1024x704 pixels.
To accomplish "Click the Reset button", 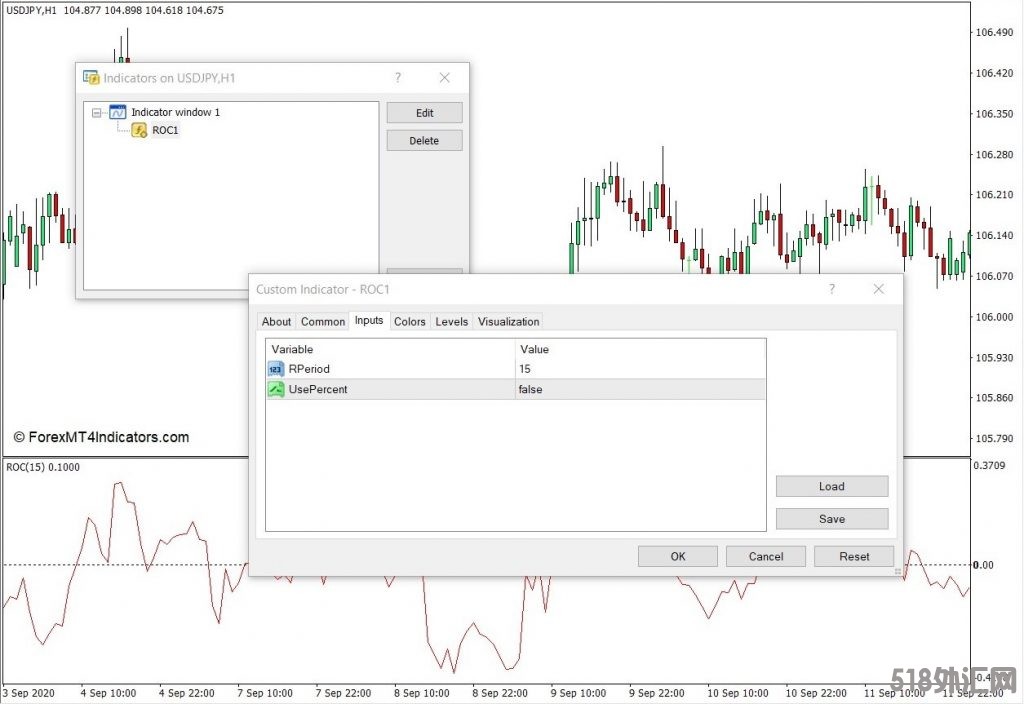I will [854, 556].
